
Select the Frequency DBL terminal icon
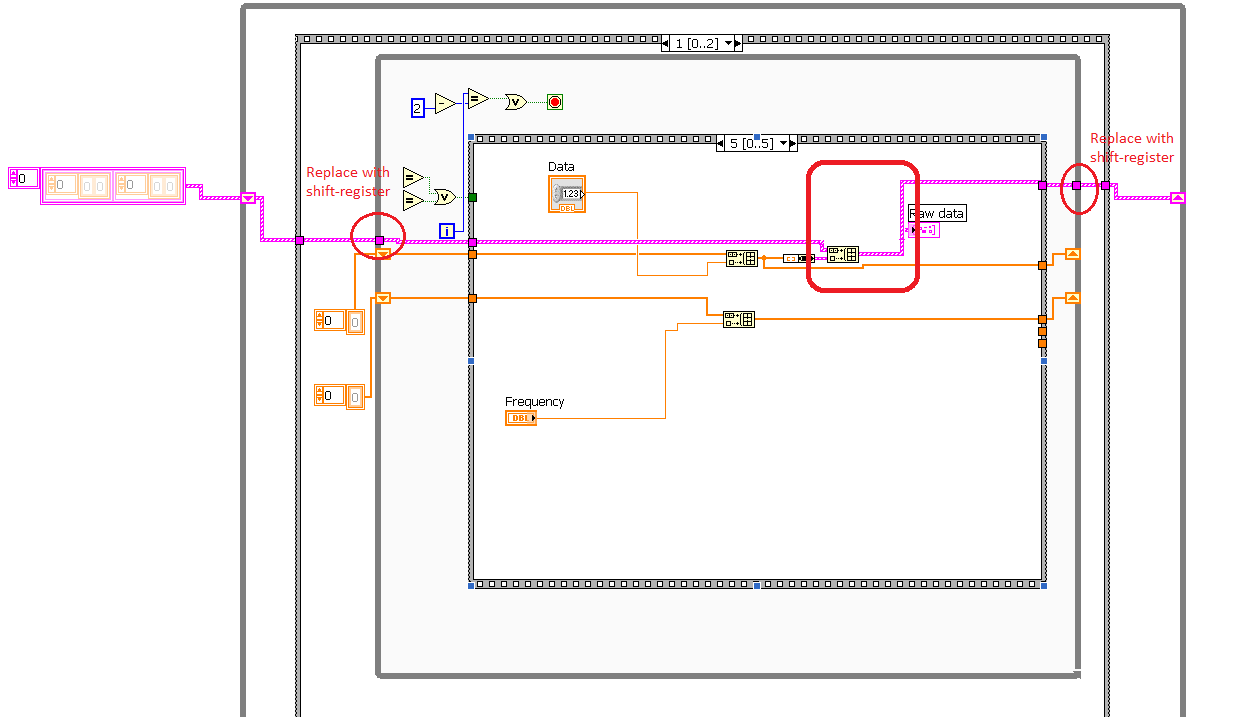coord(521,417)
